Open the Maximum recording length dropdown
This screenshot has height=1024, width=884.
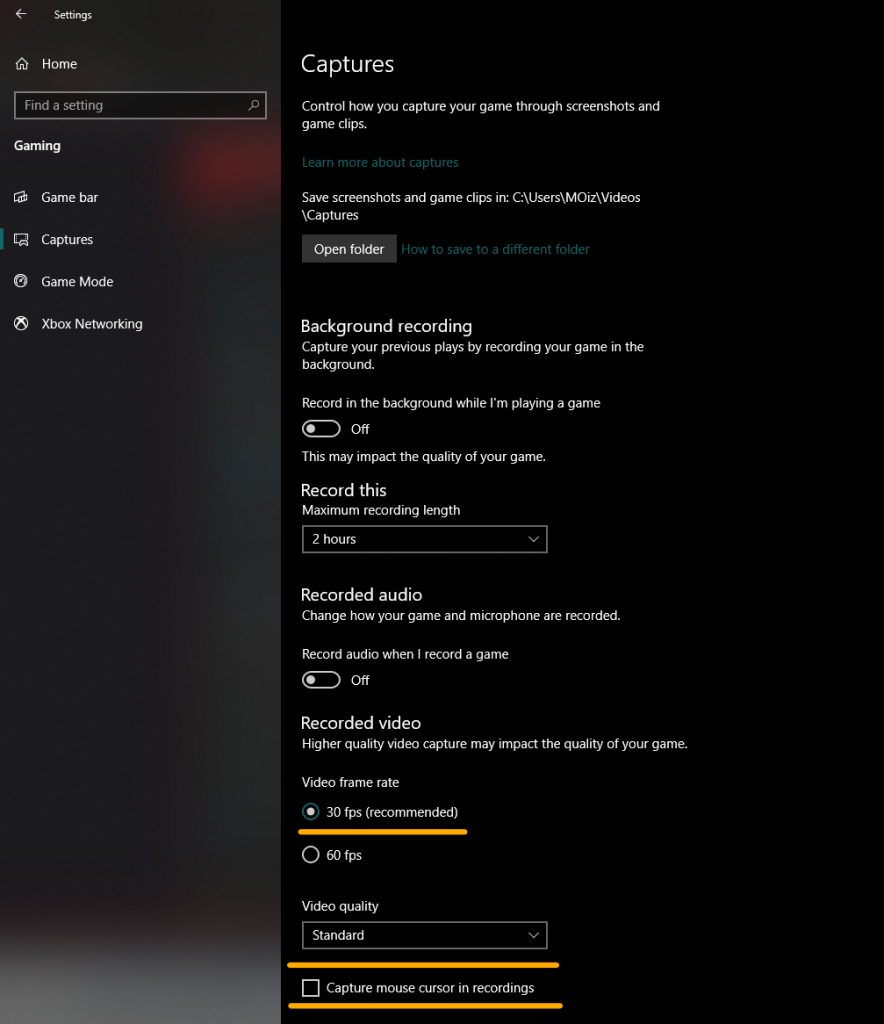point(424,539)
